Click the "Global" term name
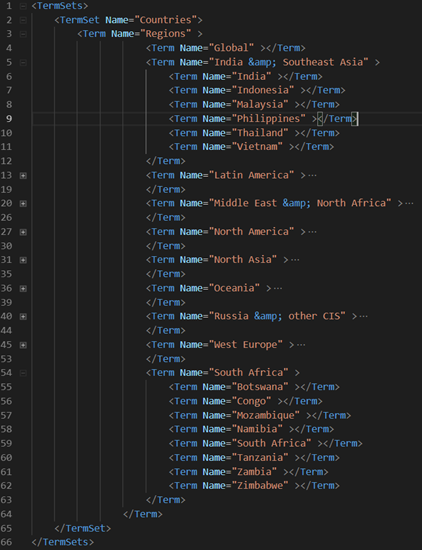The width and height of the screenshot is (422, 550). click(231, 48)
